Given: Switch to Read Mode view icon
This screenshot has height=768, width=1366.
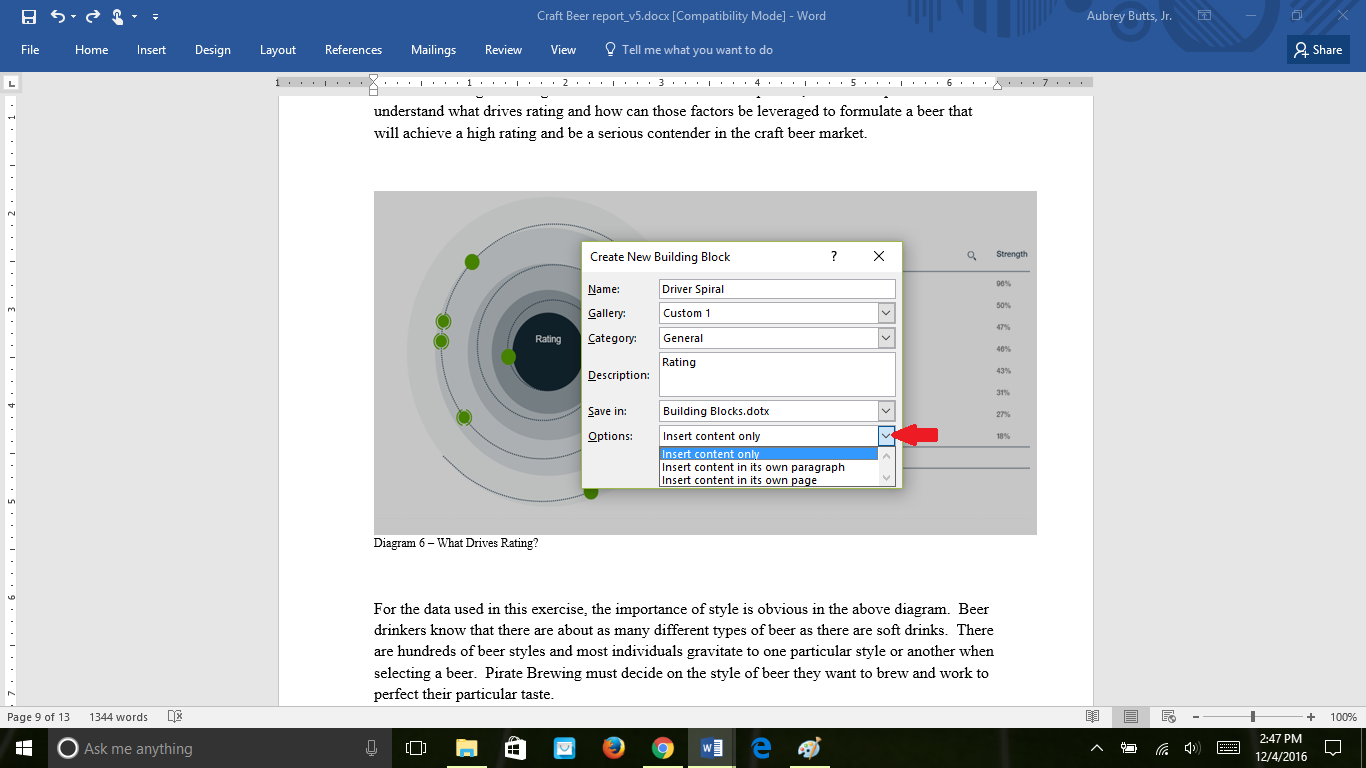Looking at the screenshot, I should [1093, 717].
